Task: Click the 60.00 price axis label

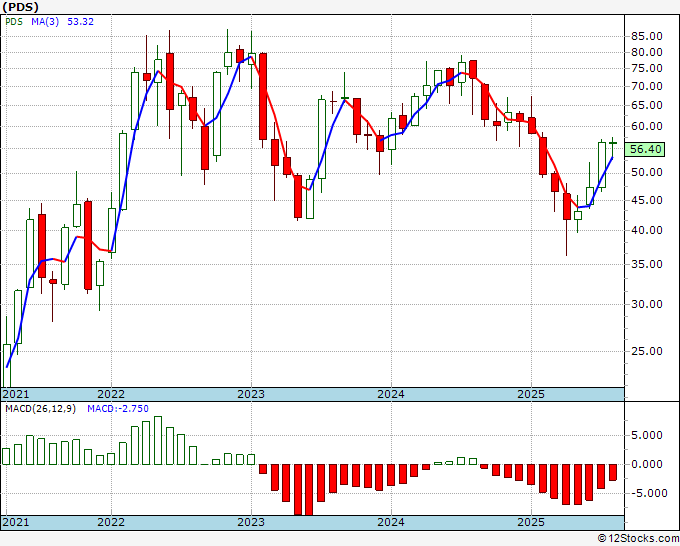Action: tap(647, 127)
